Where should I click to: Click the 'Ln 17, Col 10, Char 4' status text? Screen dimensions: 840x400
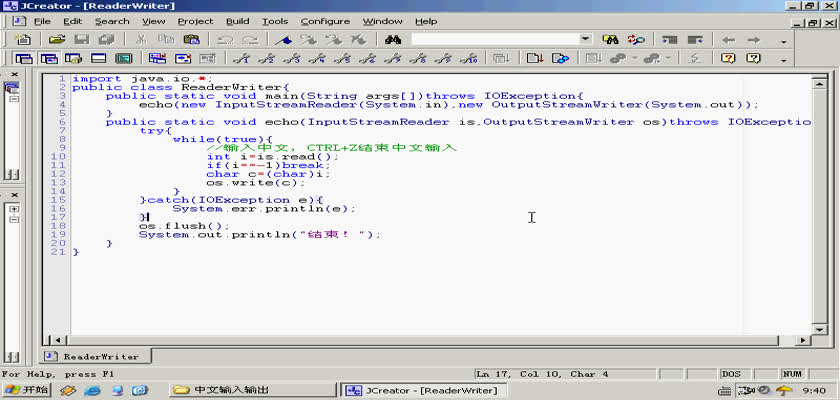(x=542, y=374)
